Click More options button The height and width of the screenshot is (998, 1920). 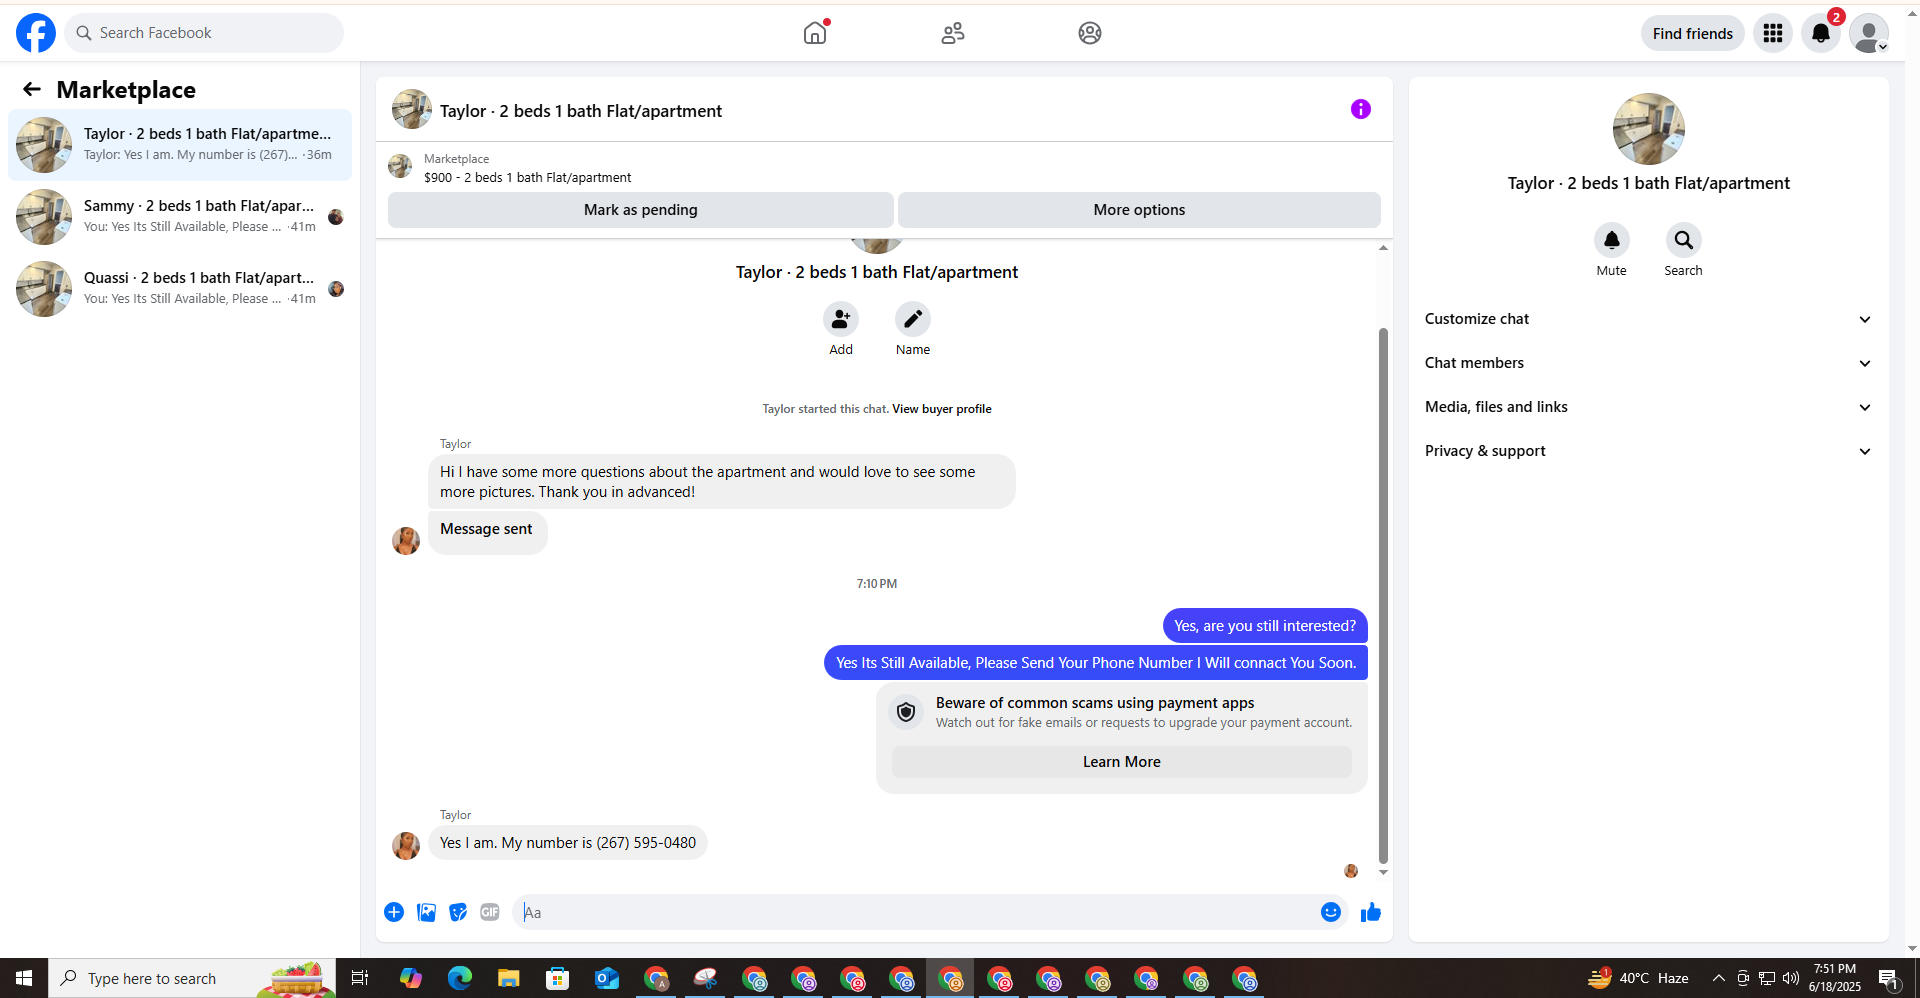[x=1139, y=210]
